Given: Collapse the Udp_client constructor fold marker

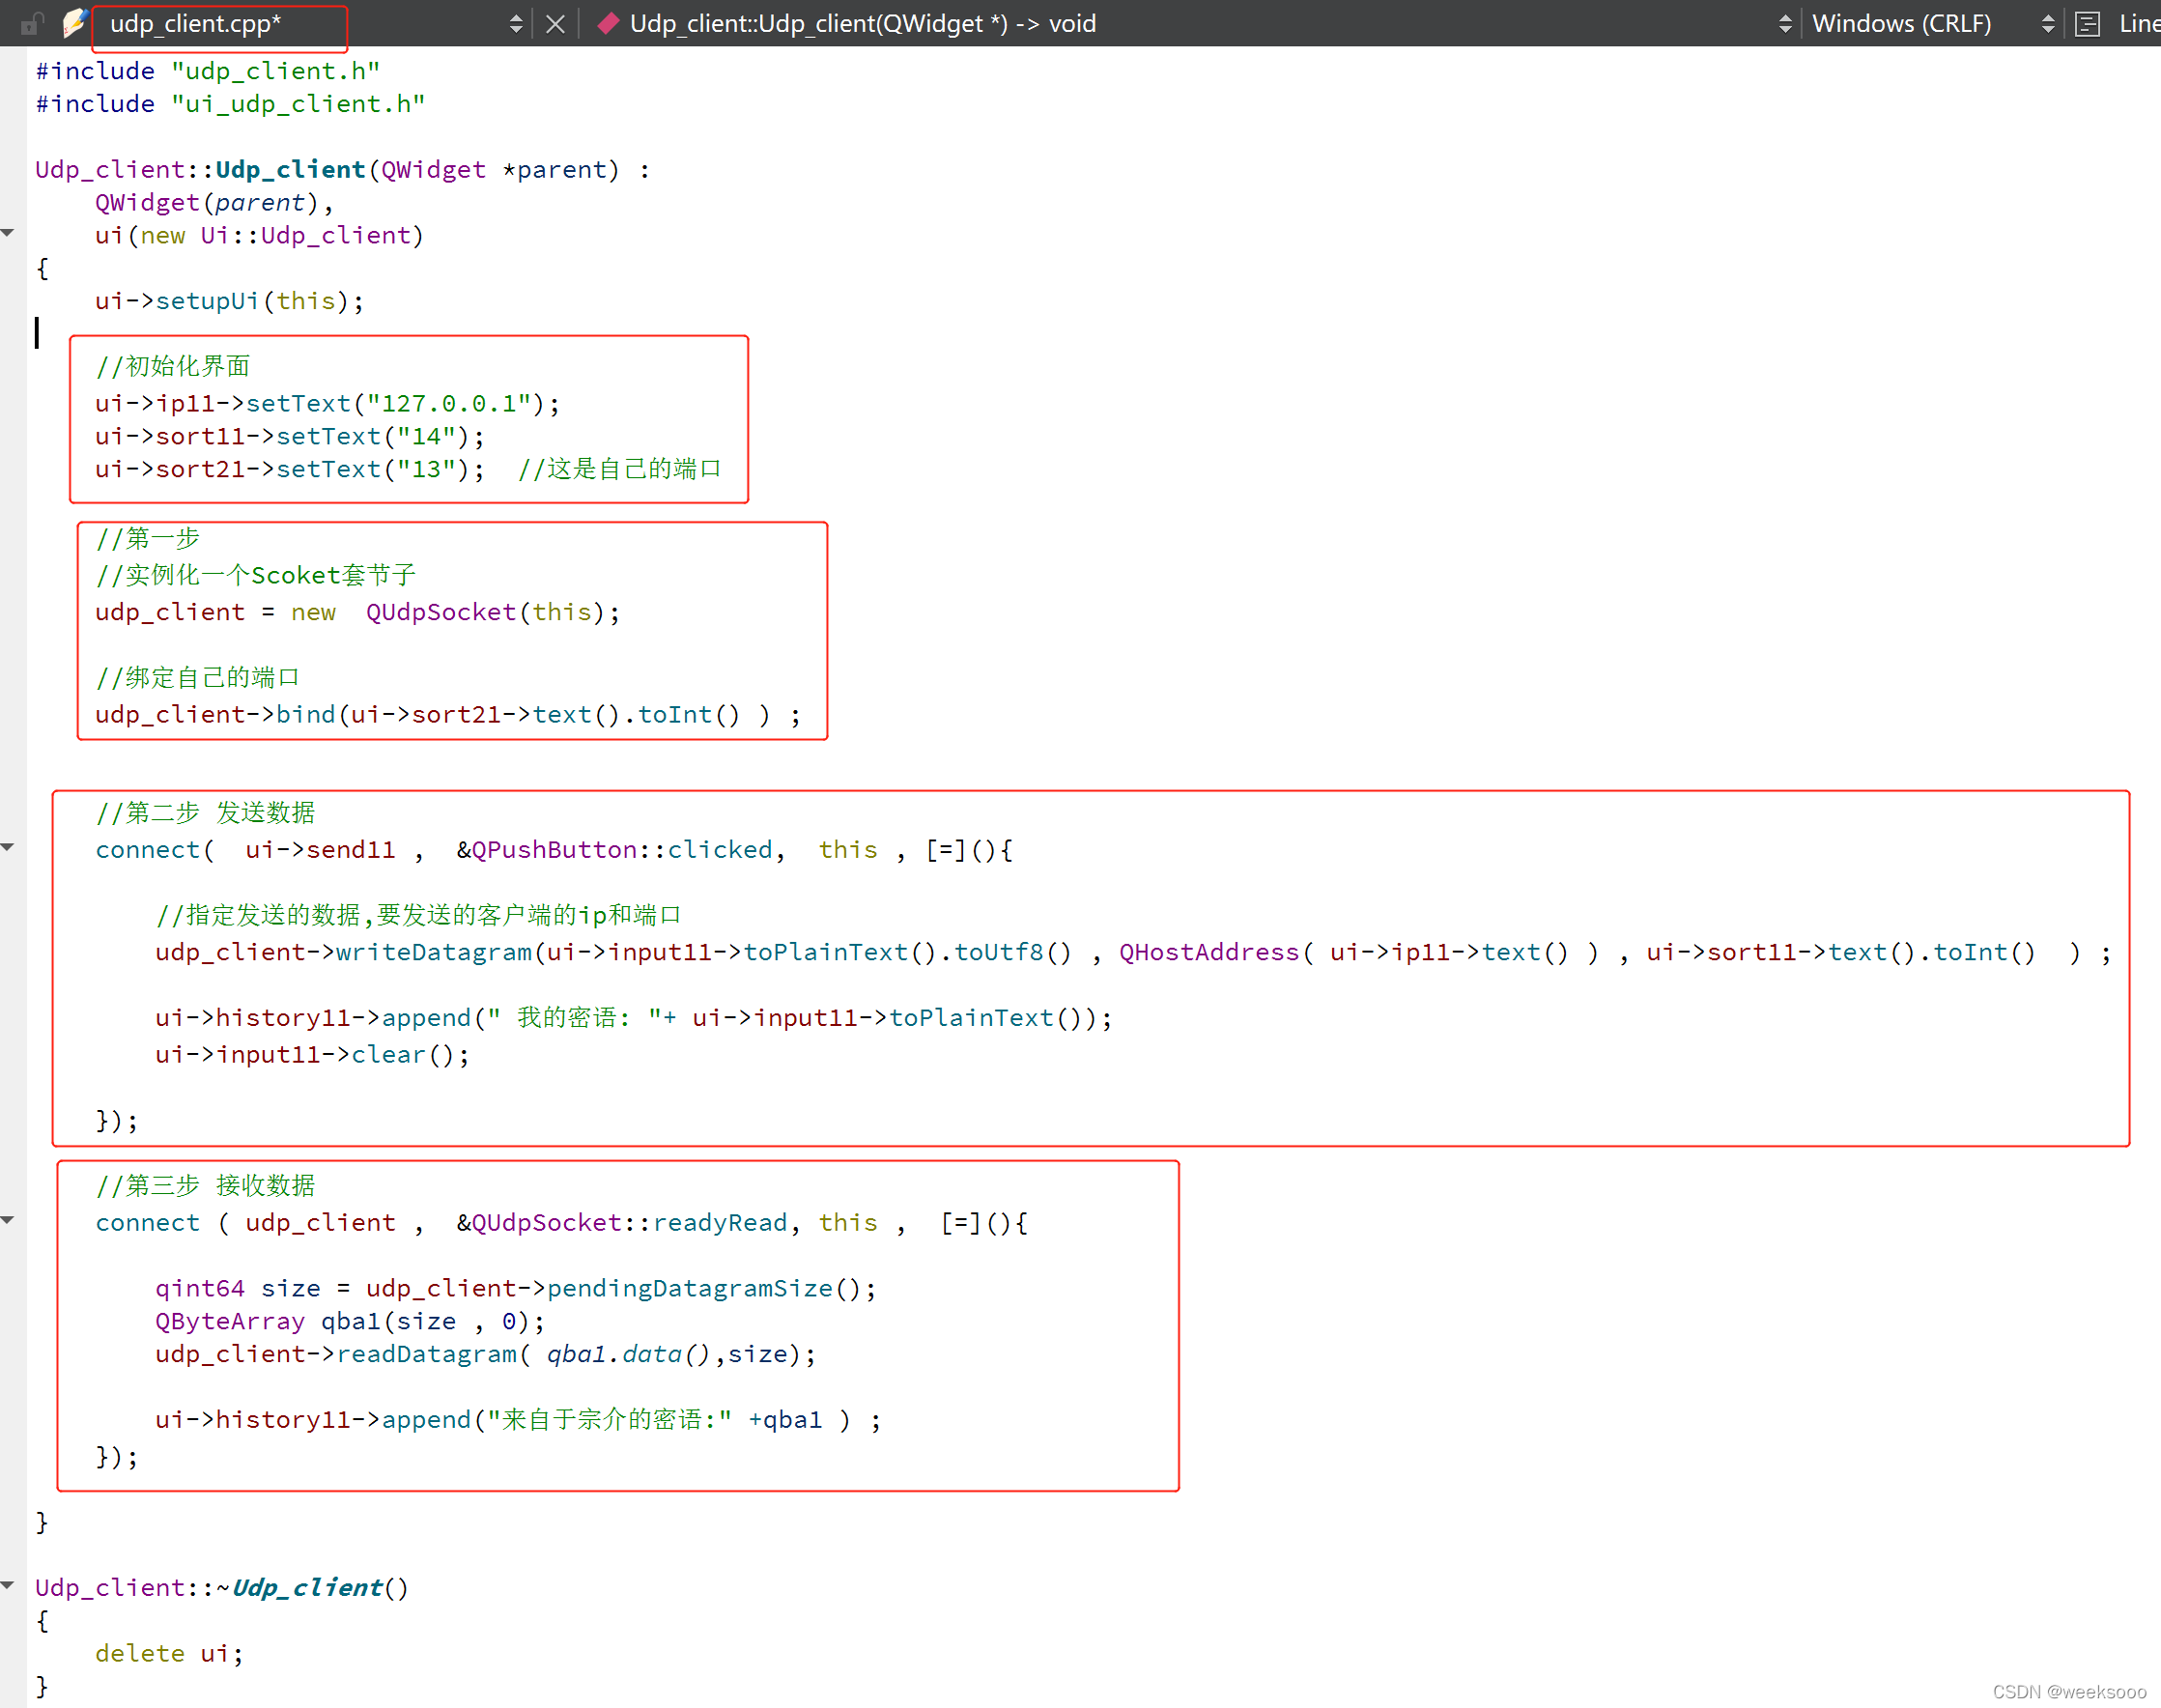Looking at the screenshot, I should pos(8,233).
